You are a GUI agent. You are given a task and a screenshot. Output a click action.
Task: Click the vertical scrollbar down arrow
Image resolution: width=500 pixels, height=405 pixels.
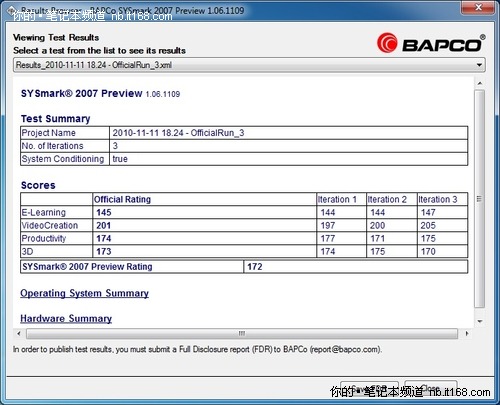(x=480, y=321)
